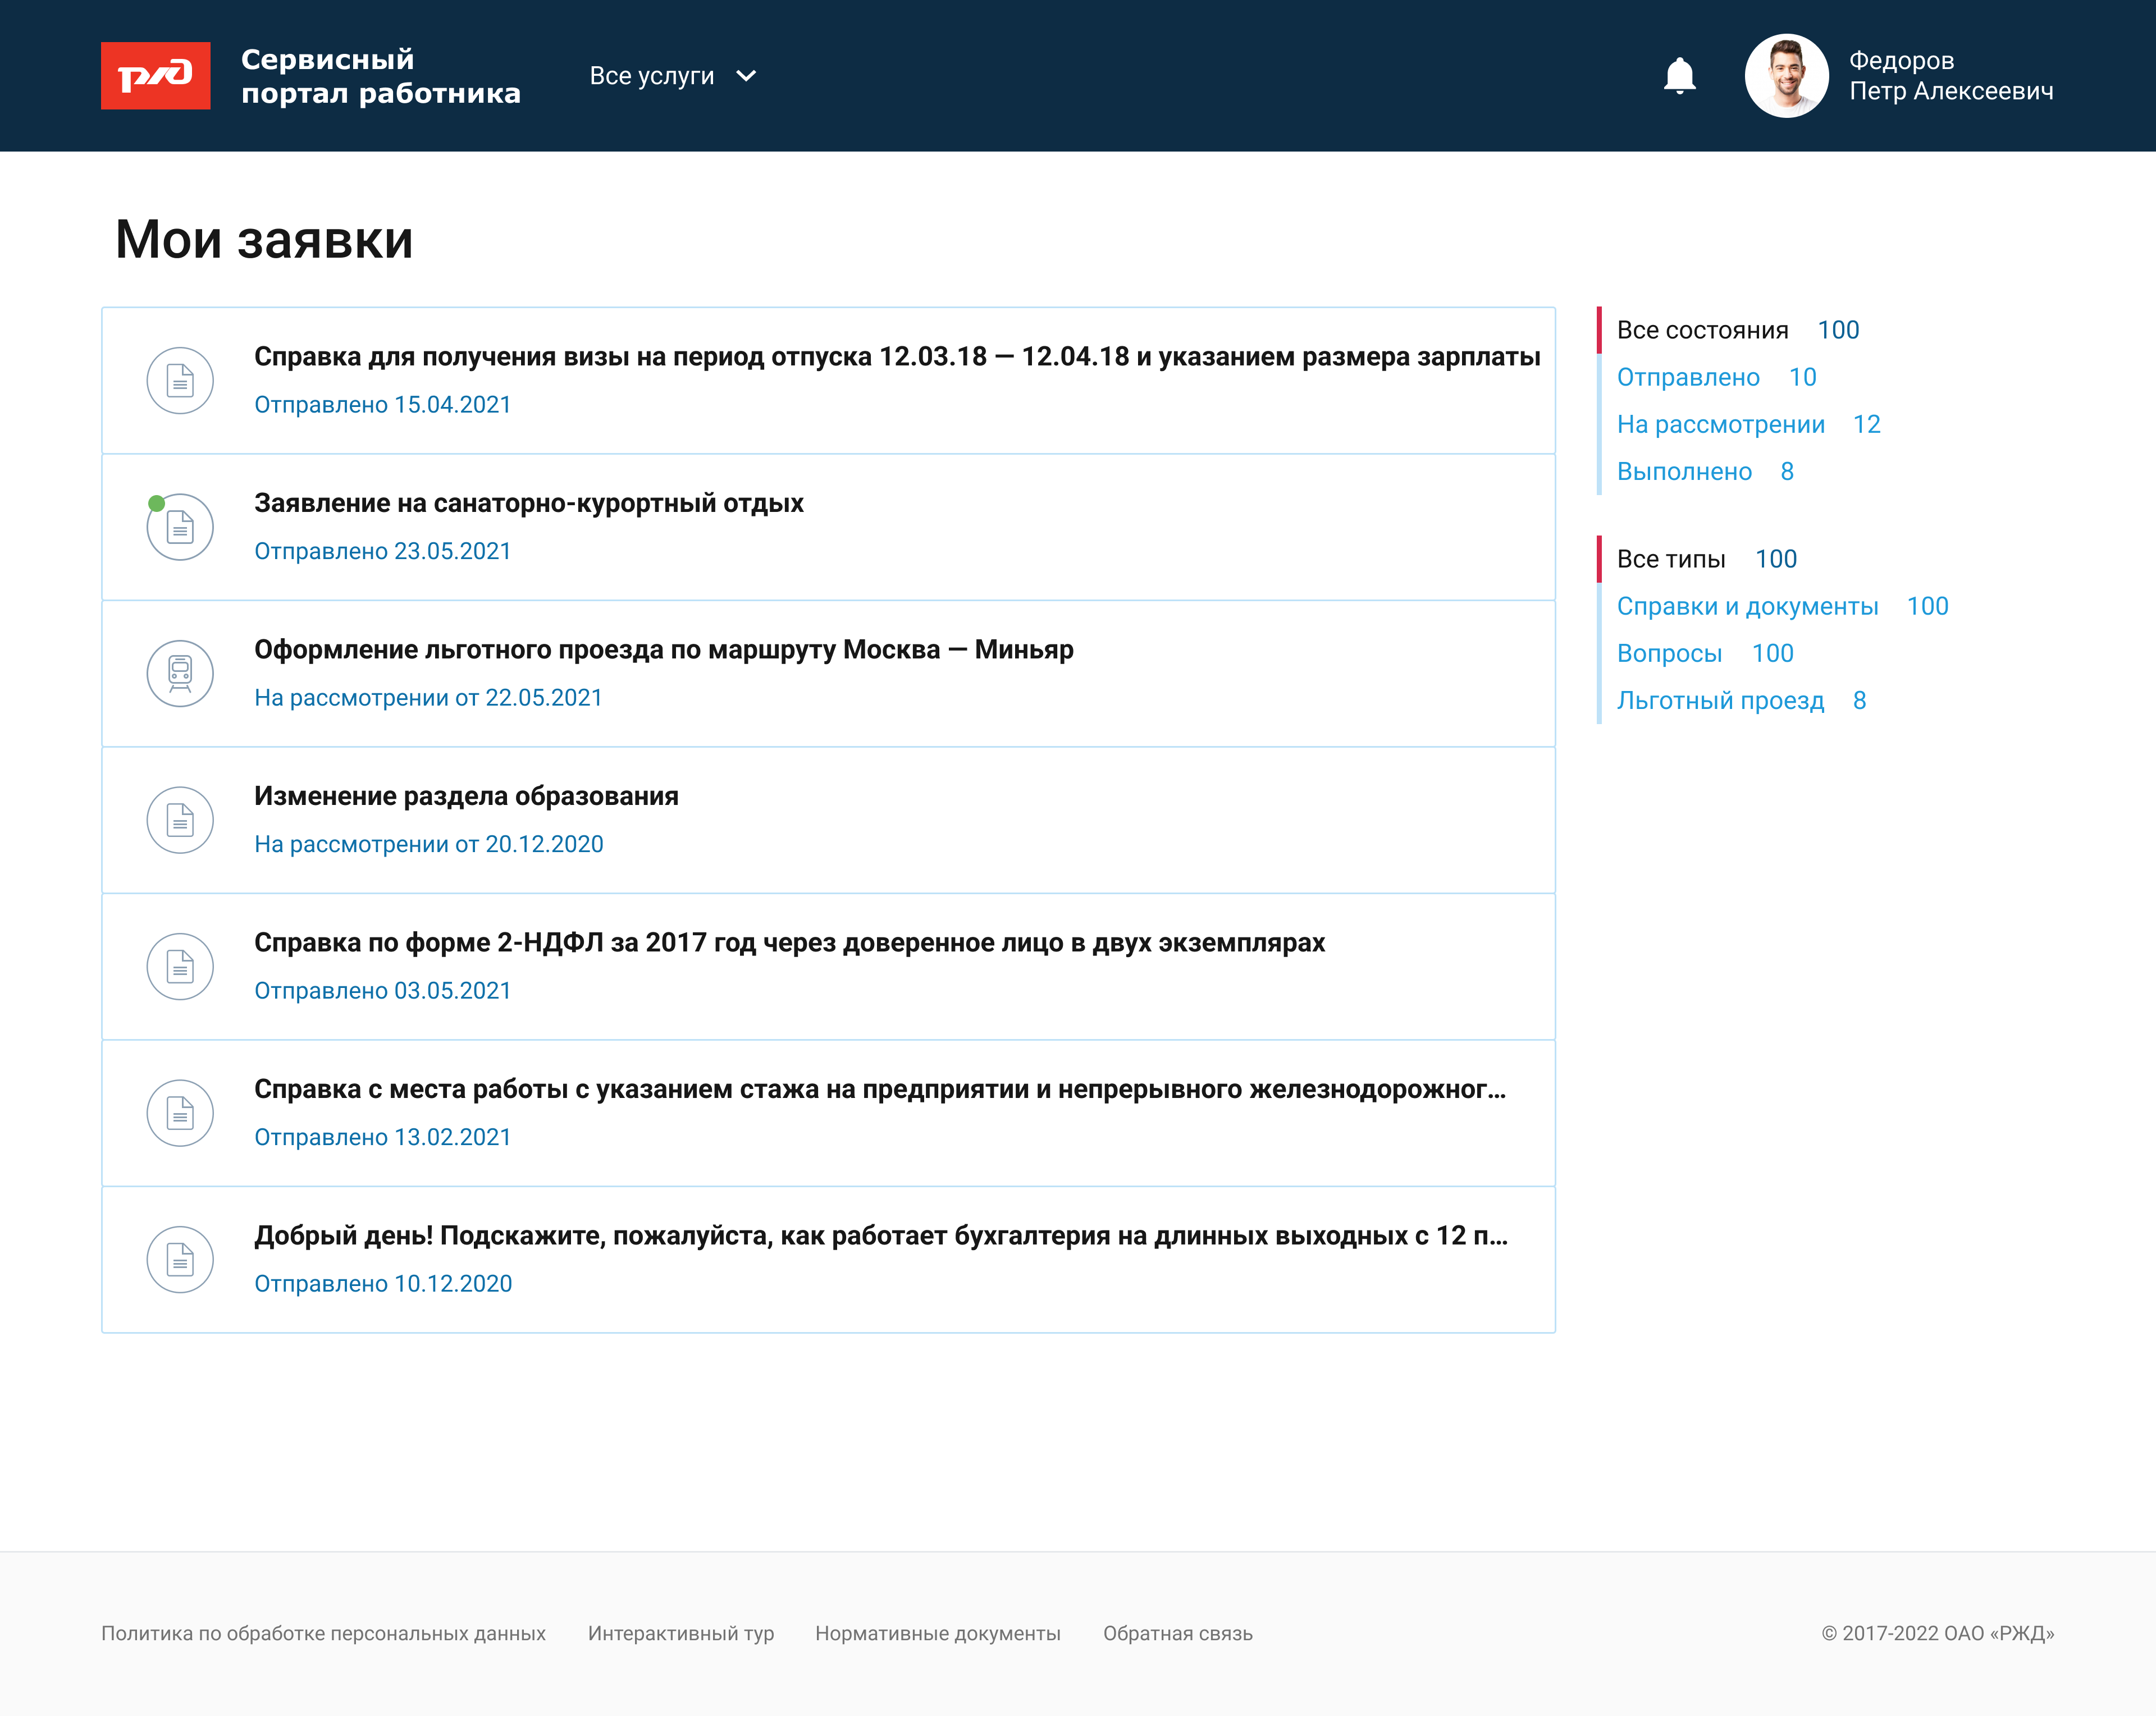Click the document icon for visa certificate request
The width and height of the screenshot is (2156, 1716).
coord(180,380)
